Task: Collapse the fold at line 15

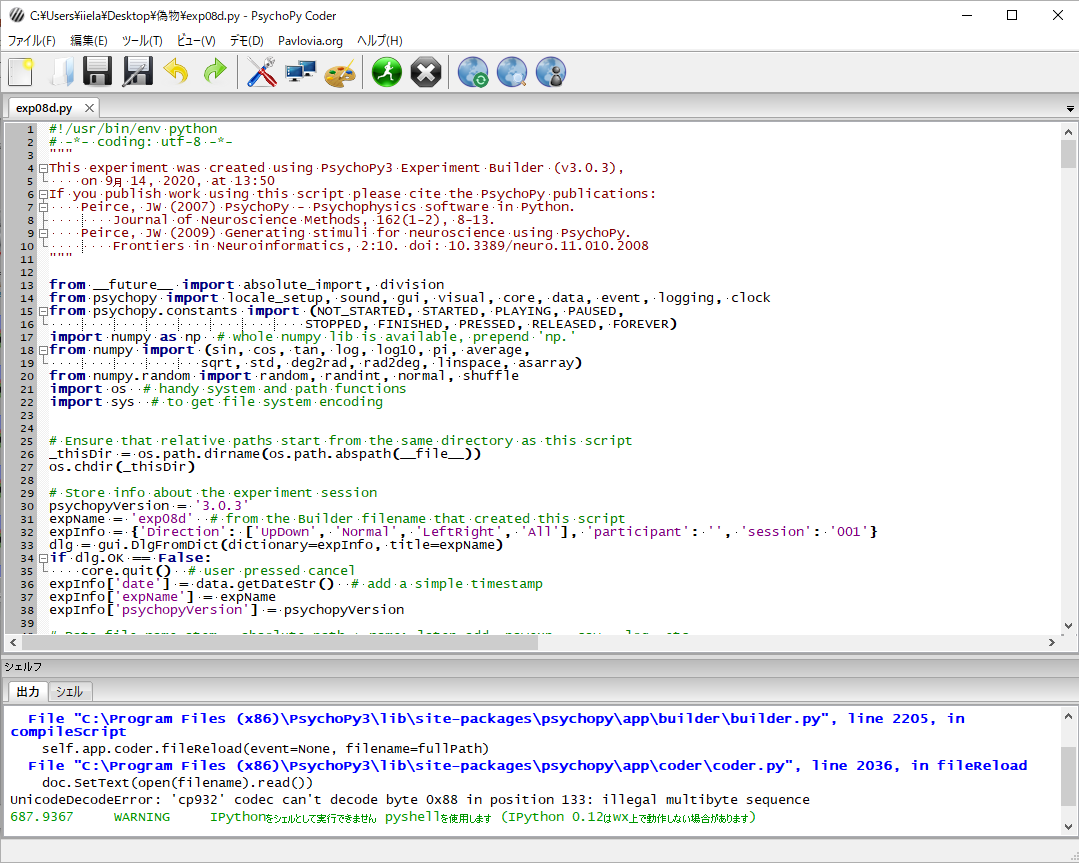Action: pyautogui.click(x=44, y=311)
